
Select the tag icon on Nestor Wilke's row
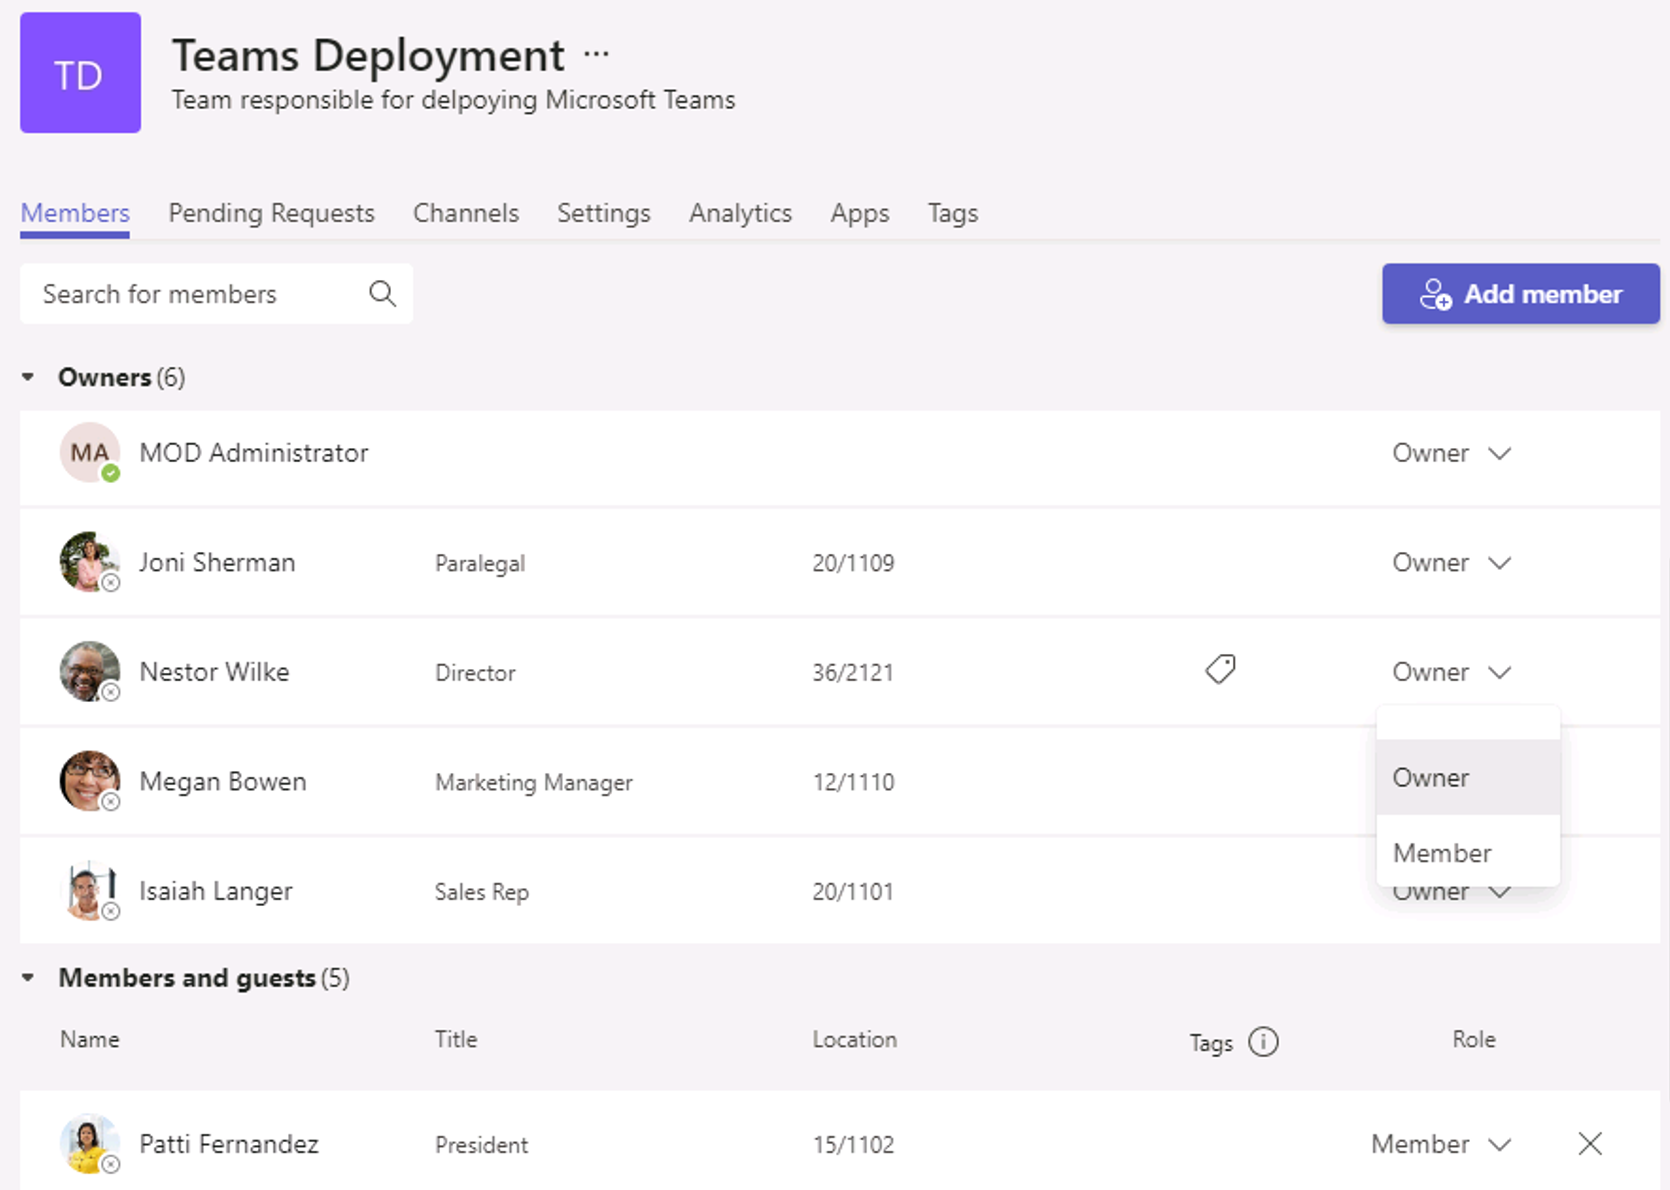(x=1221, y=670)
